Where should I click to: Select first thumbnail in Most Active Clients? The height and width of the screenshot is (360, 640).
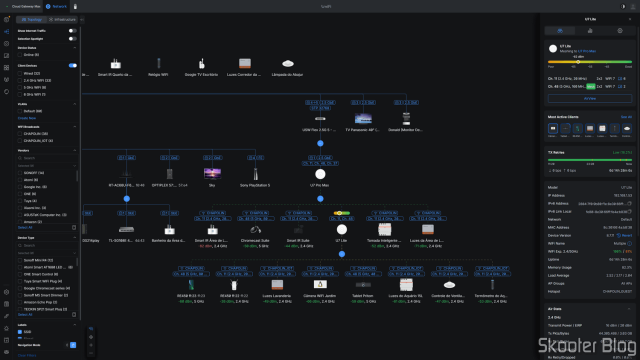tap(553, 129)
